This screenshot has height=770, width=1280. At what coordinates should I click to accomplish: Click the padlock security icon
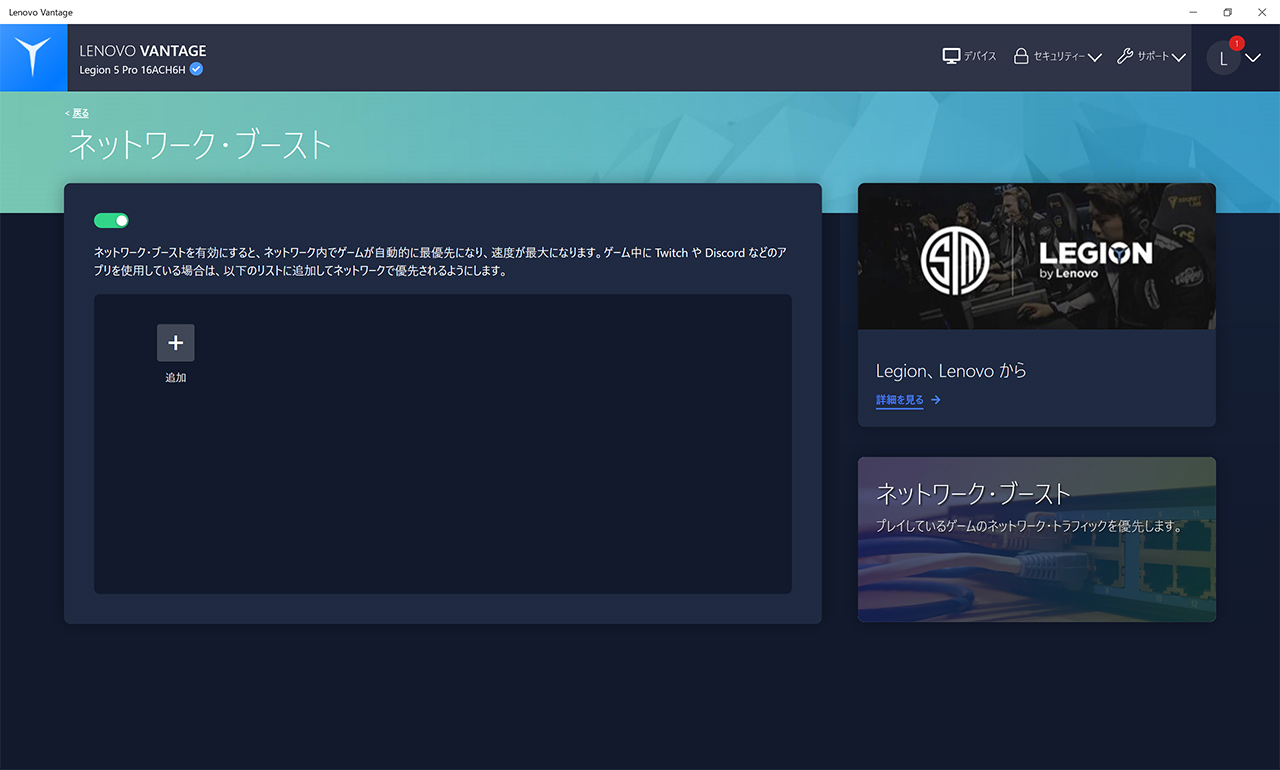pyautogui.click(x=1021, y=57)
